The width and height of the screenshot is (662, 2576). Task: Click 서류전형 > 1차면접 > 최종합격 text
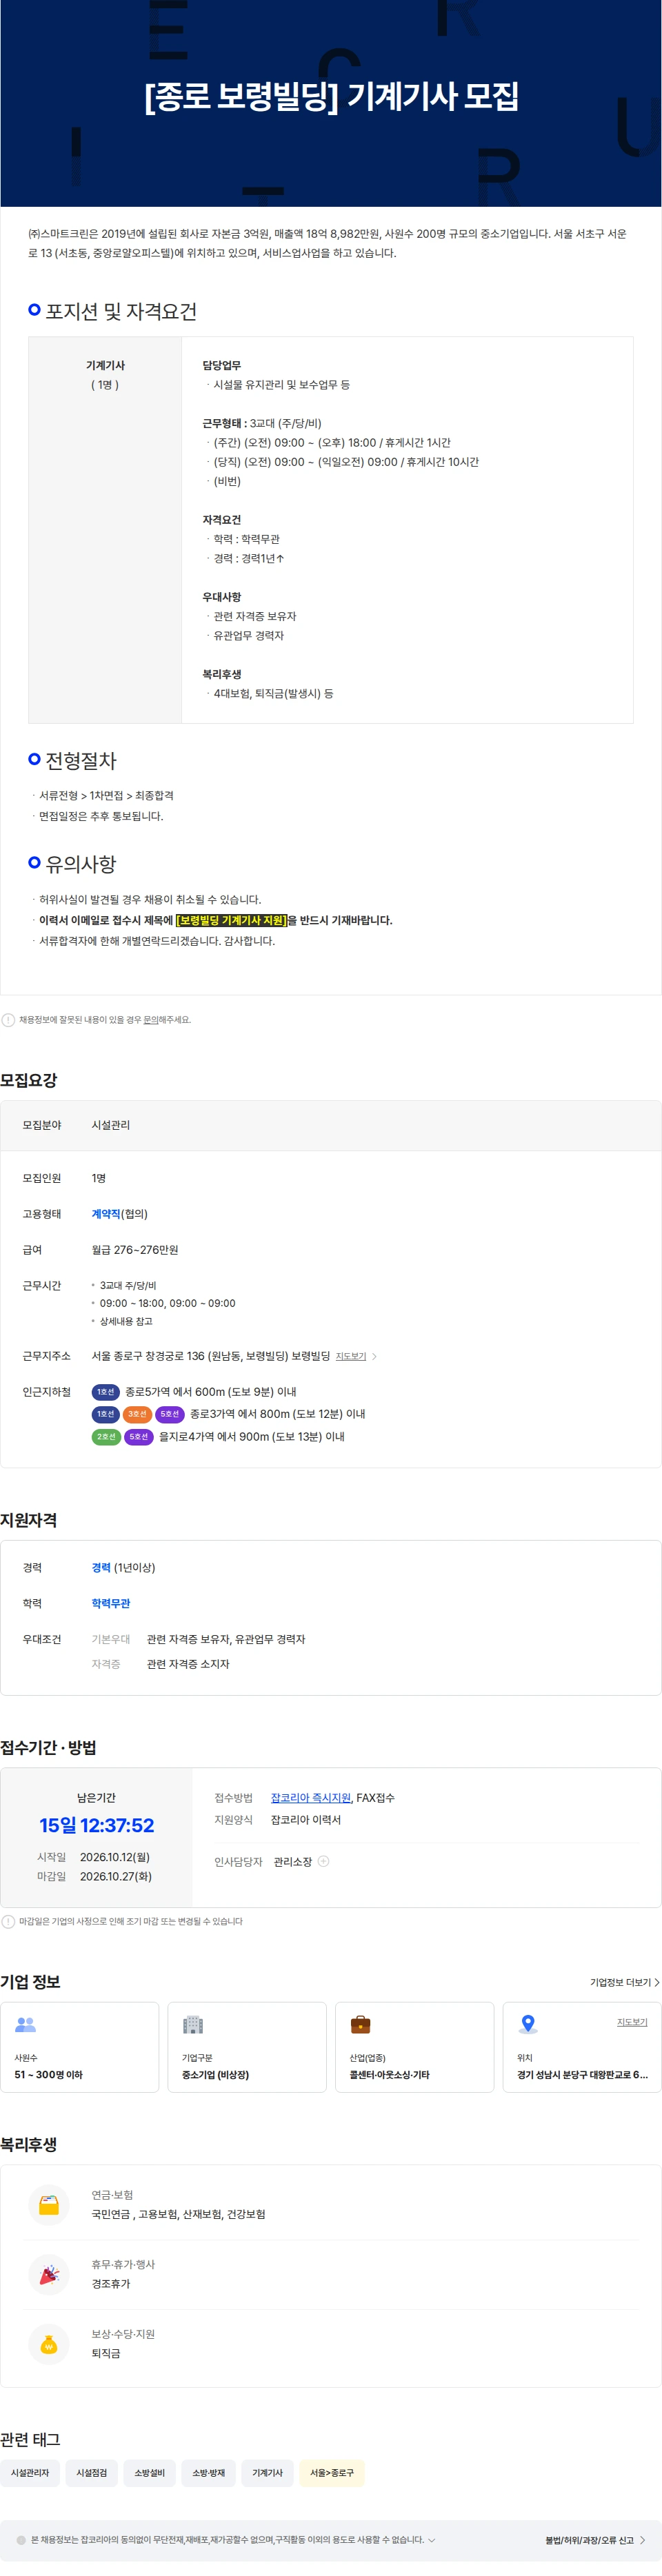coord(106,796)
